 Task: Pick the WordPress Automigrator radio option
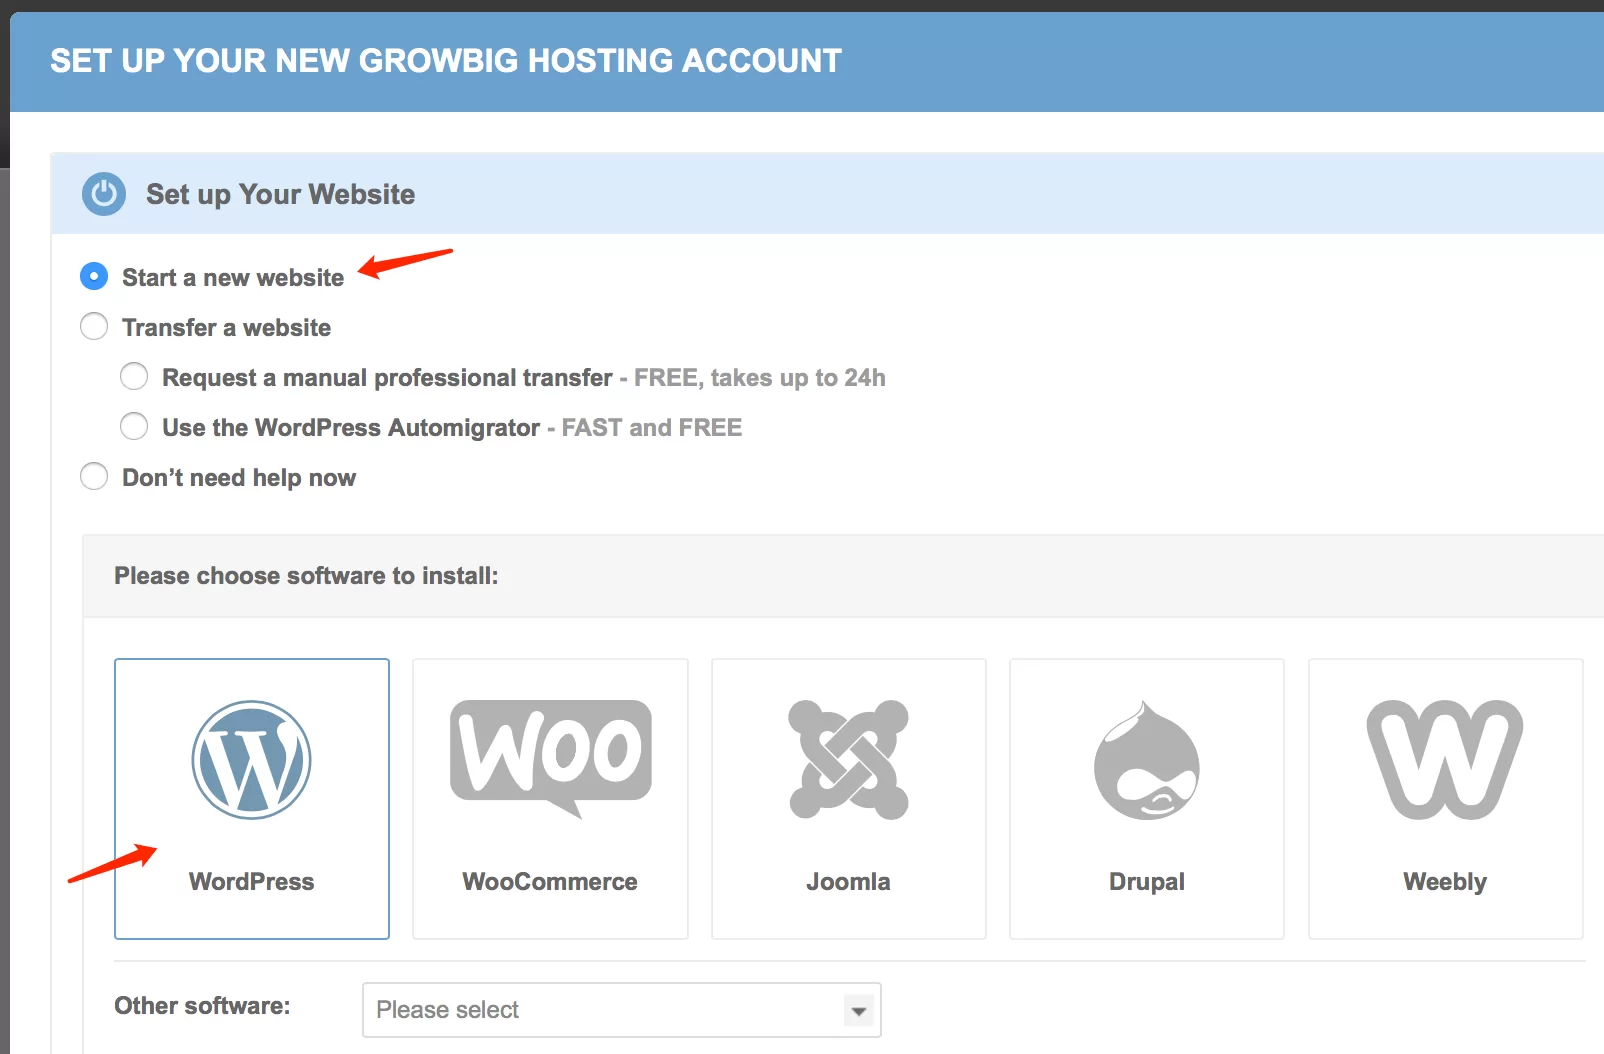pyautogui.click(x=134, y=426)
